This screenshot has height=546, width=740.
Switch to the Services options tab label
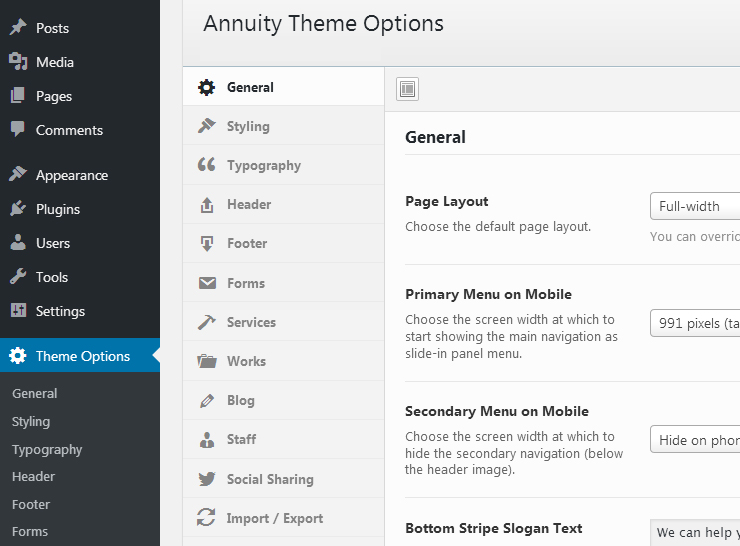pos(251,322)
